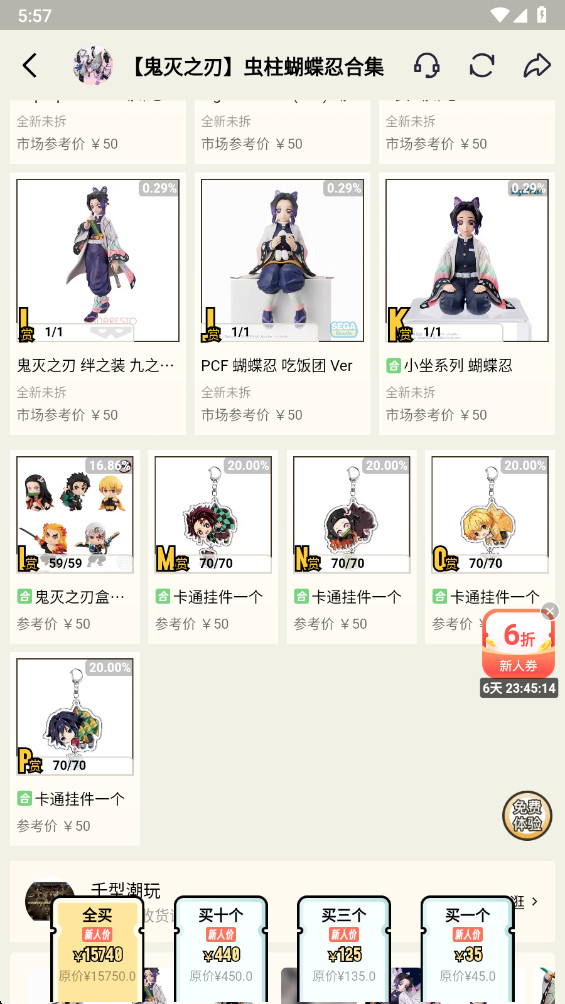This screenshot has height=1004, width=565.
Task: Close the 6折 new-user coupon popup
Action: [x=550, y=611]
